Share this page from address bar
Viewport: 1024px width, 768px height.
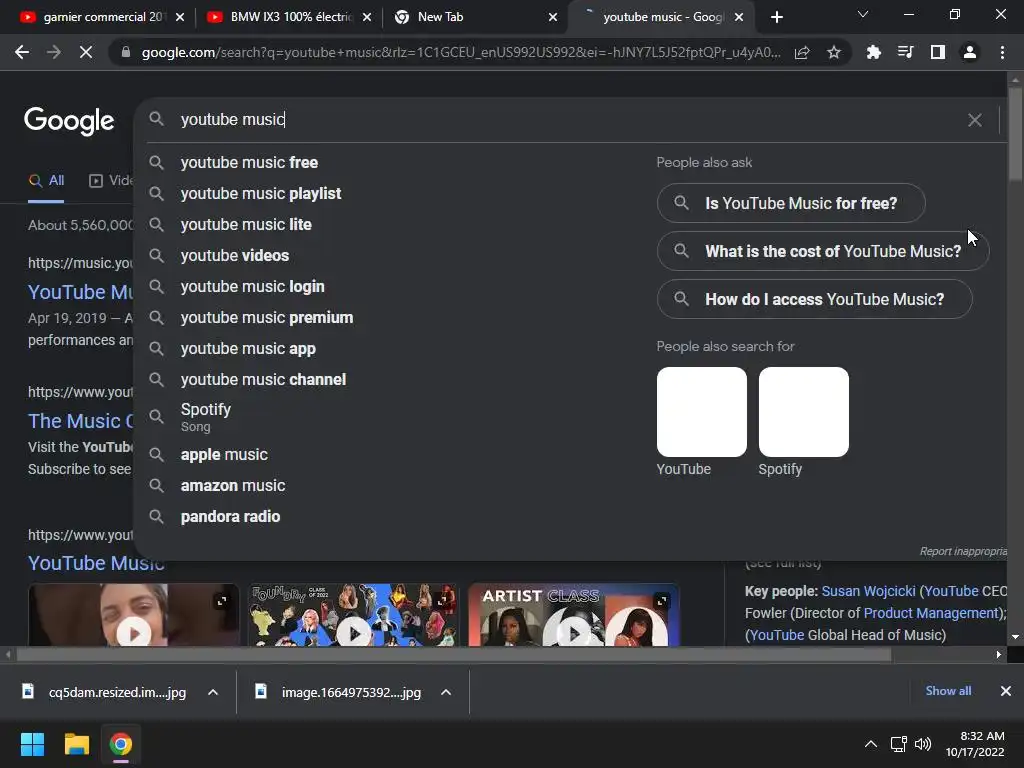(x=802, y=52)
